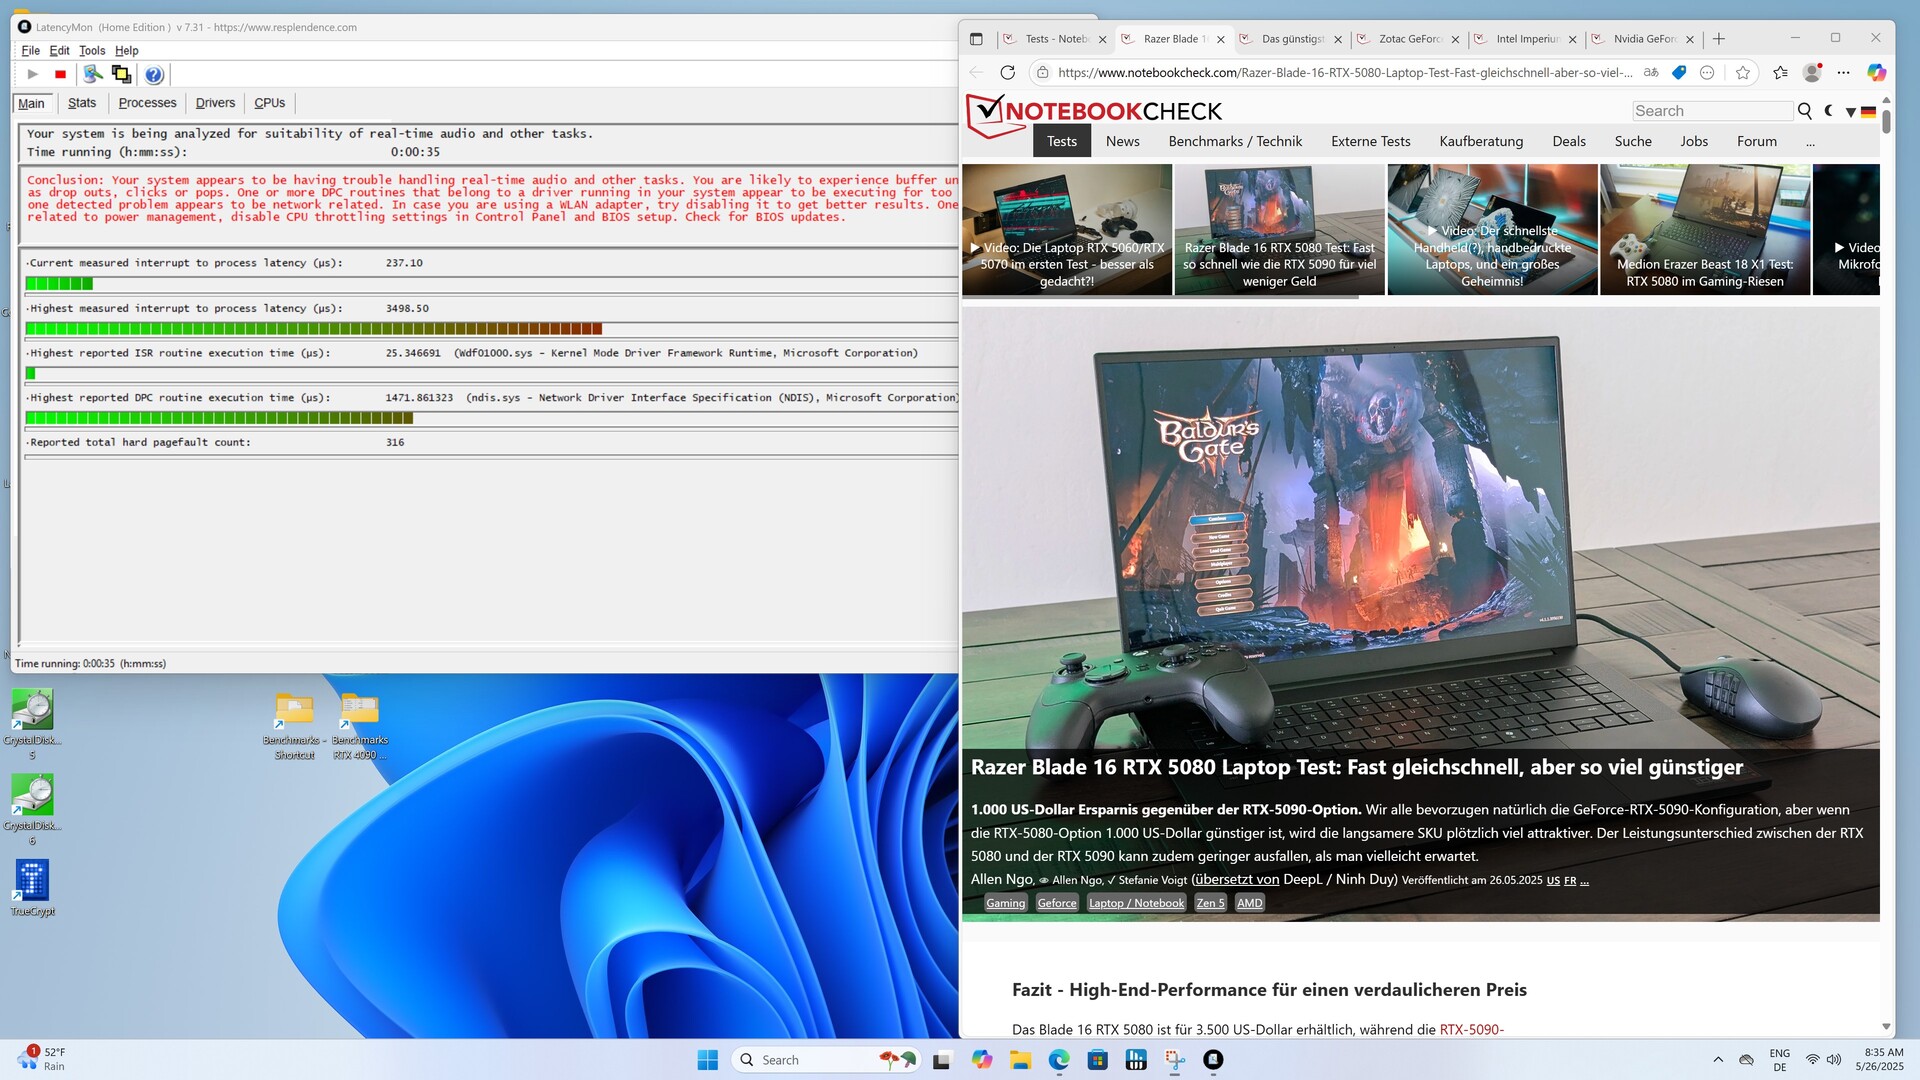
Task: Show hidden tray icons chevron
Action: 1718,1060
